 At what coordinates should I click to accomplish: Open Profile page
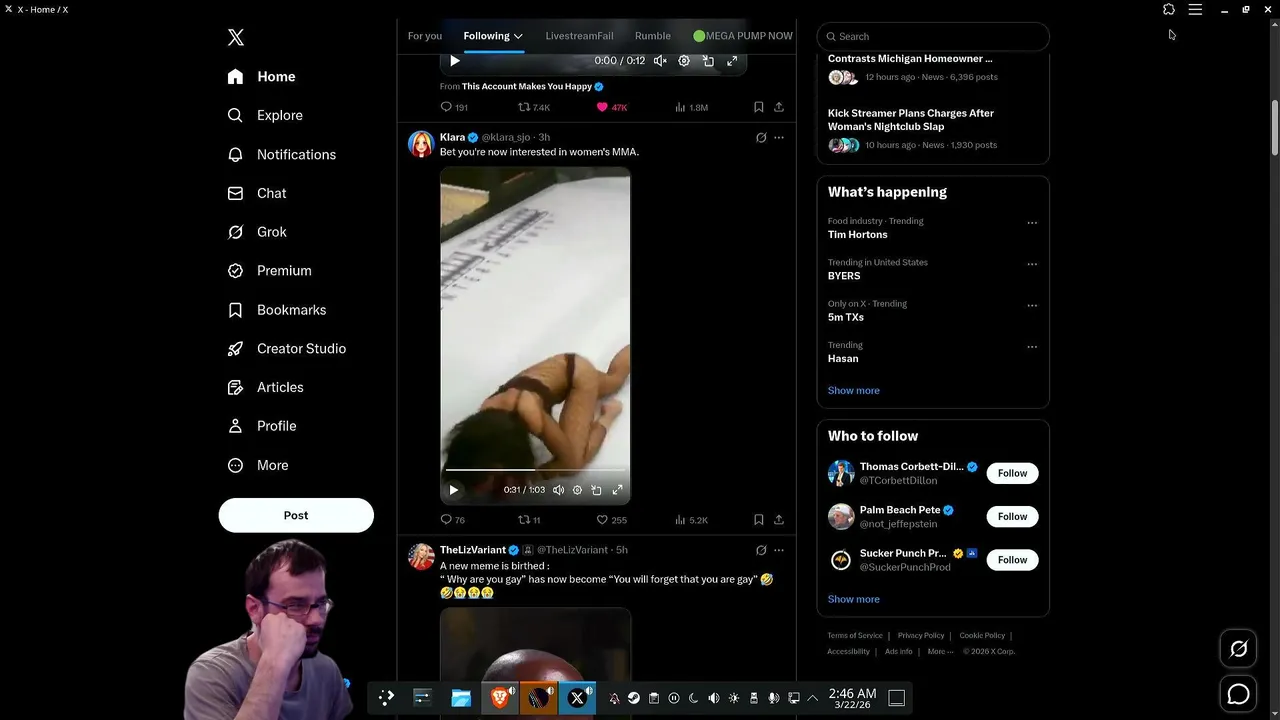click(261, 426)
